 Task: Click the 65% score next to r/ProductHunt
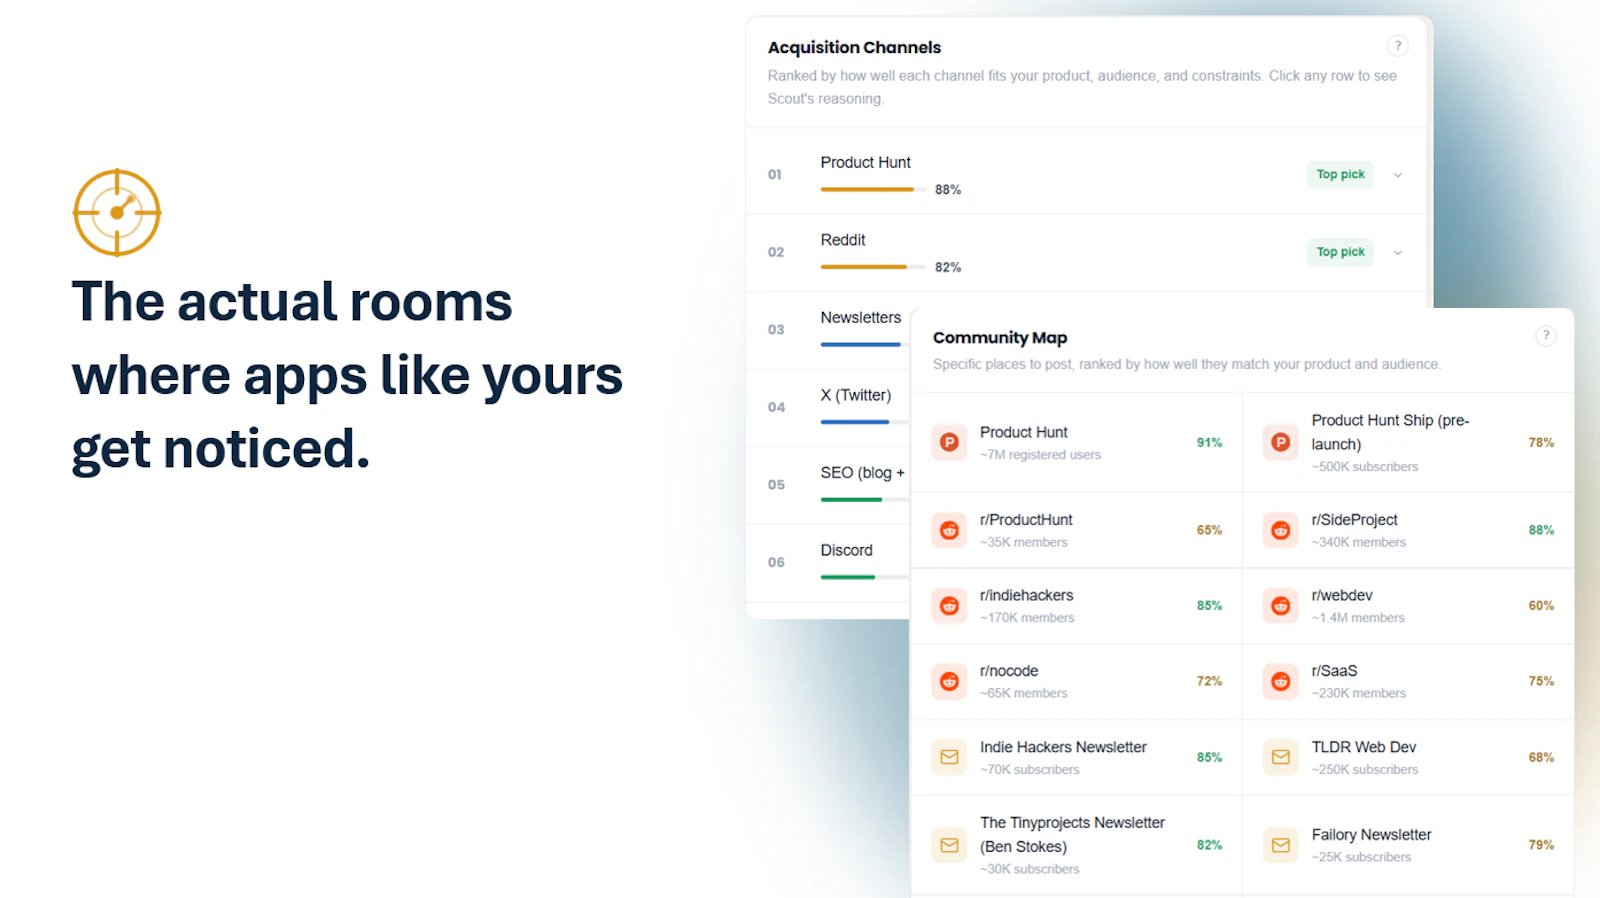[1209, 530]
